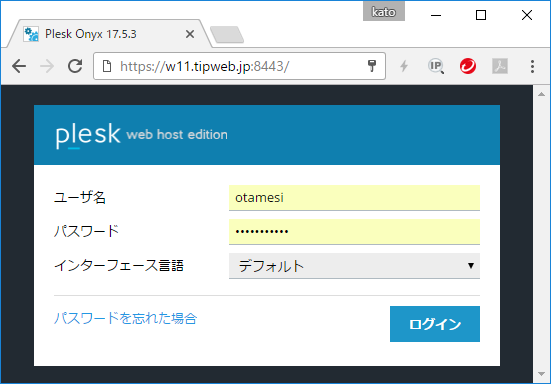Click the Plesk favicon on the tab
The height and width of the screenshot is (384, 551).
pyautogui.click(x=31, y=34)
